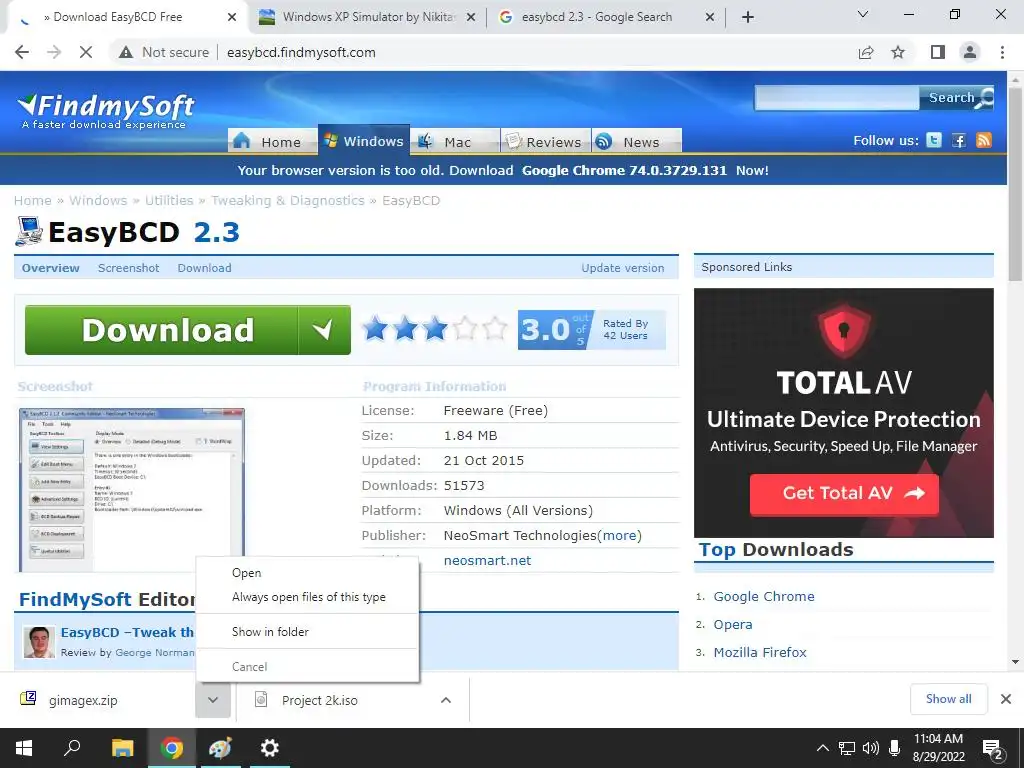Image resolution: width=1024 pixels, height=768 pixels.
Task: Open Settings gear in taskbar
Action: [269, 748]
